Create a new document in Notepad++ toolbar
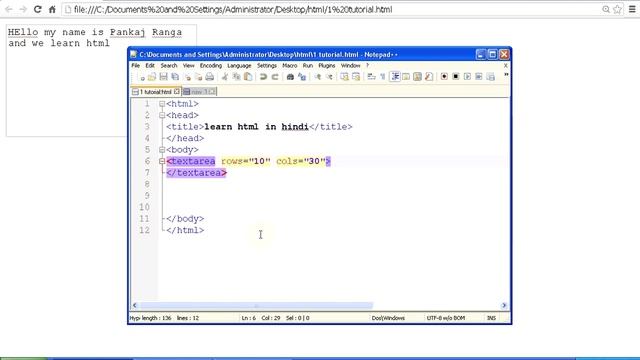Viewport: 640px width, 360px height. tap(142, 77)
